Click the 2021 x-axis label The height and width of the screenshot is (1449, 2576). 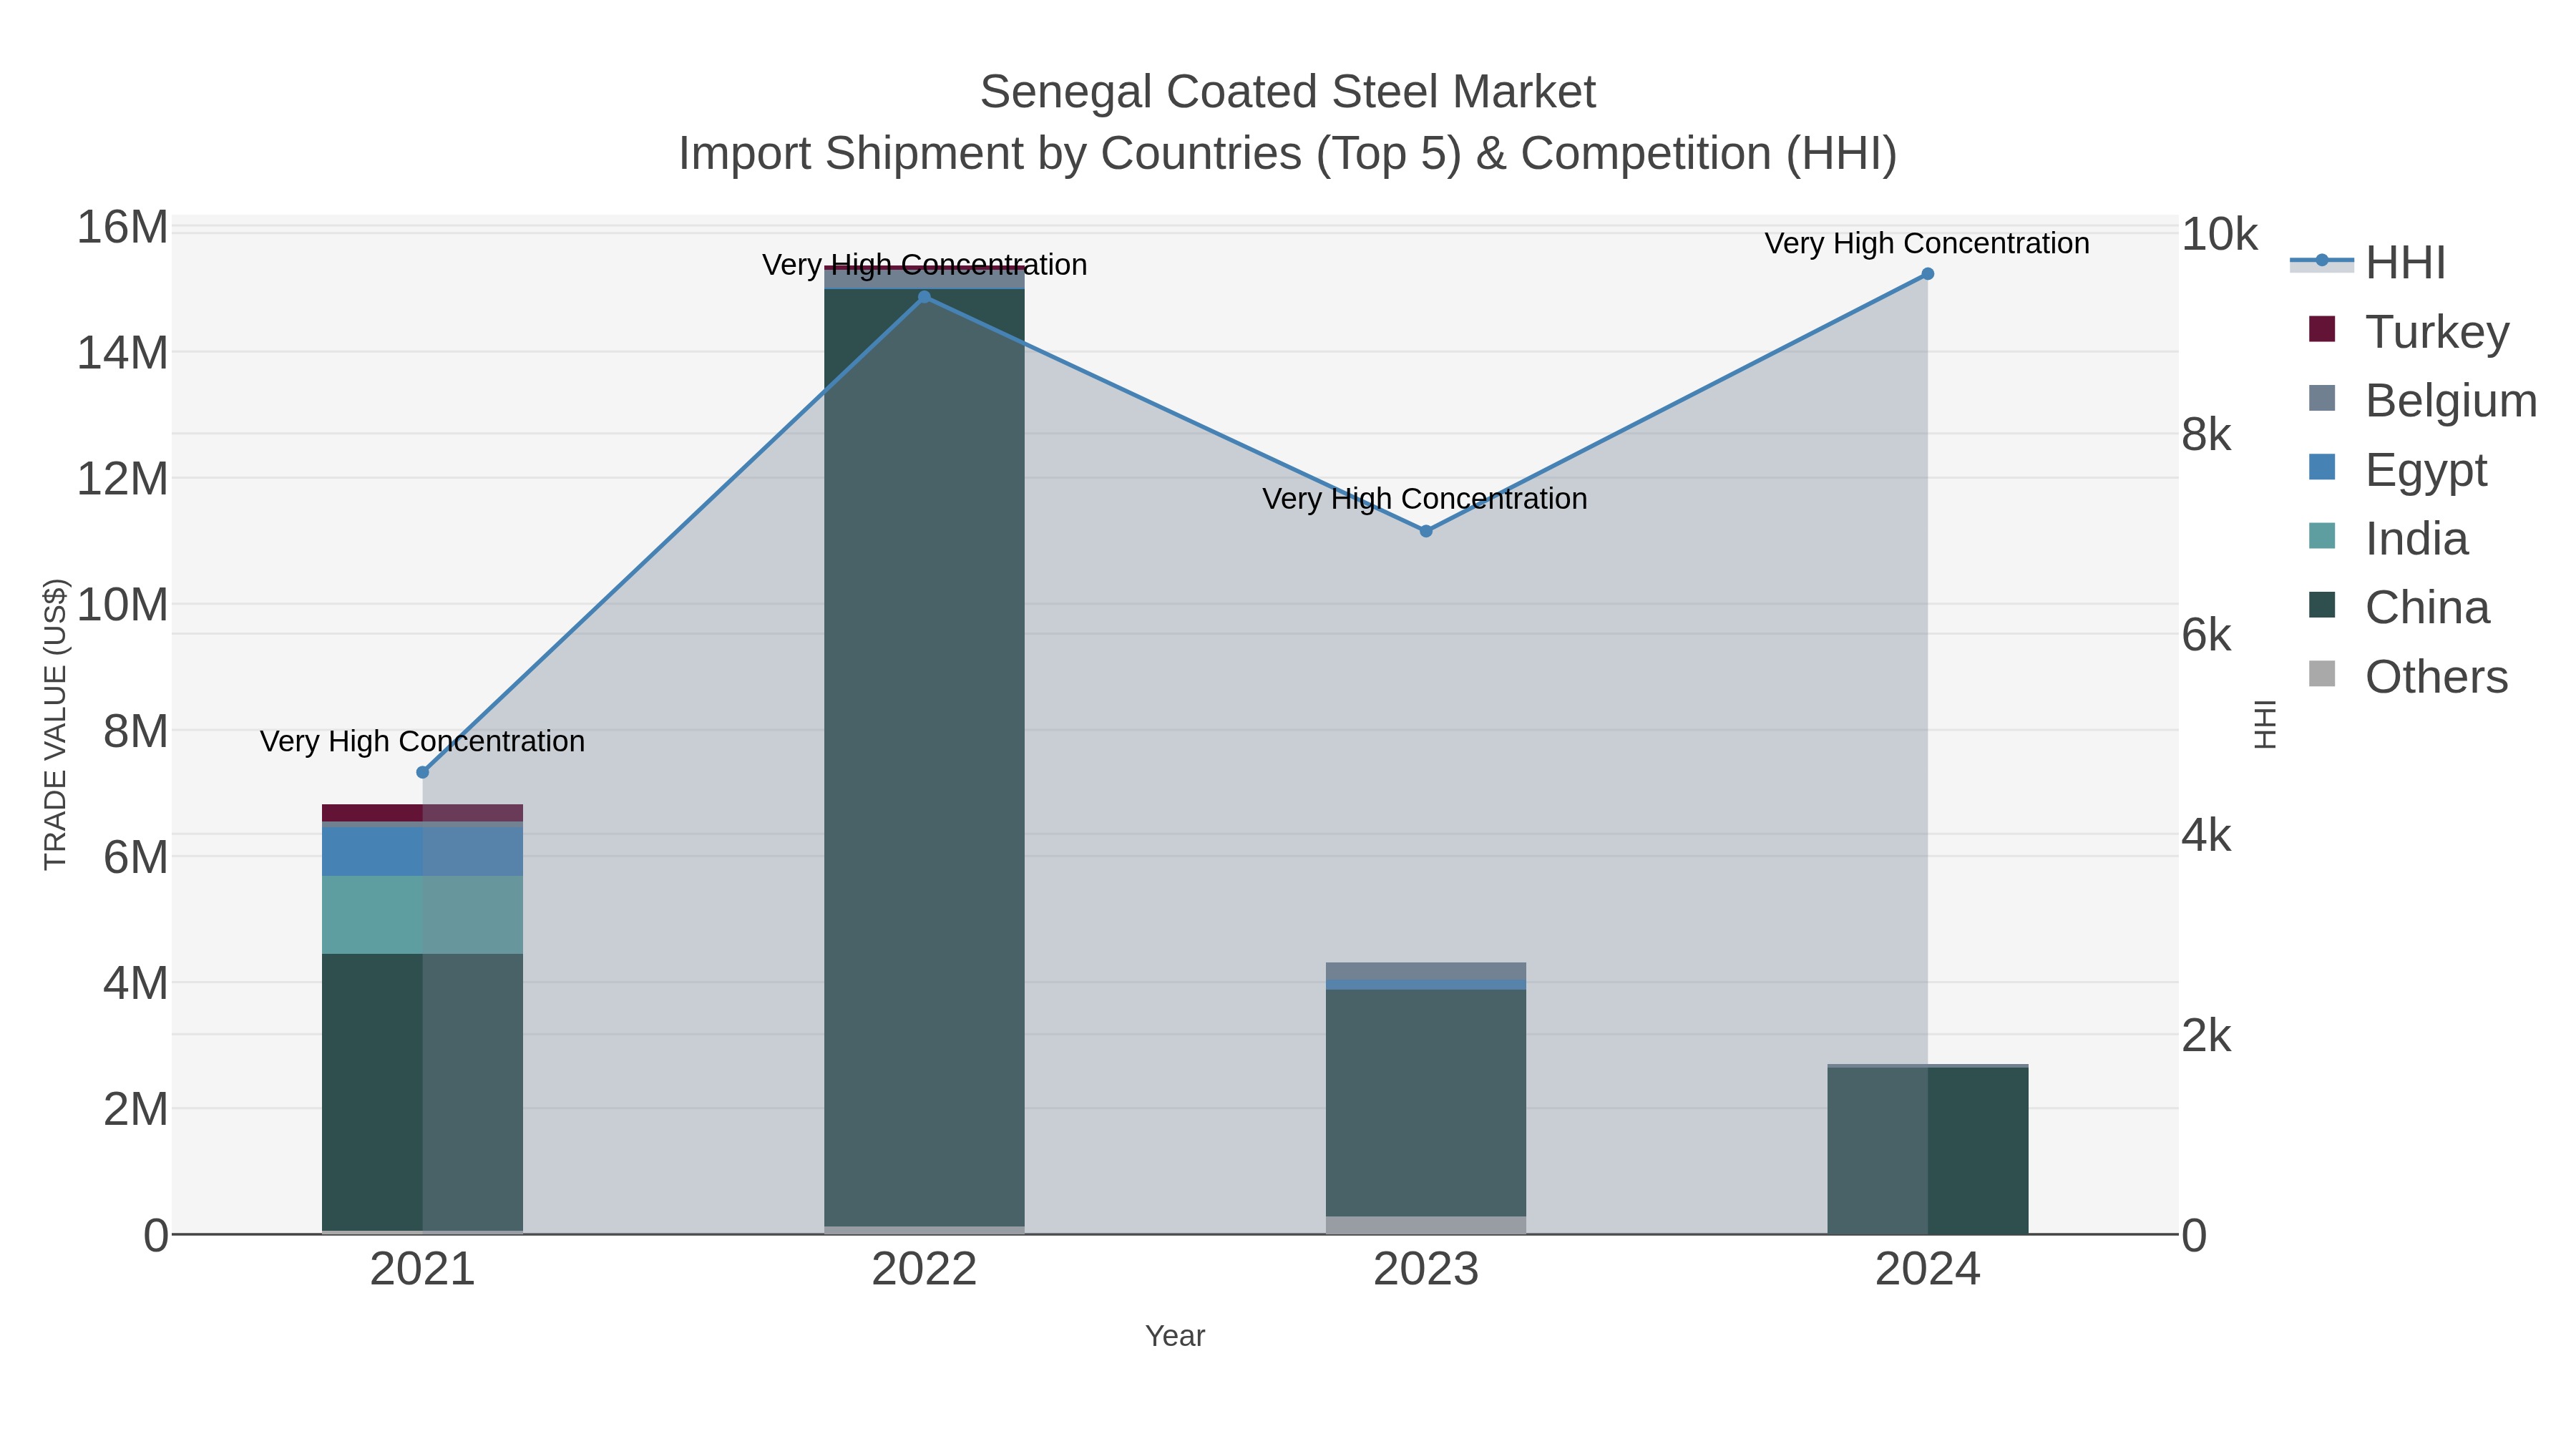pos(422,1270)
